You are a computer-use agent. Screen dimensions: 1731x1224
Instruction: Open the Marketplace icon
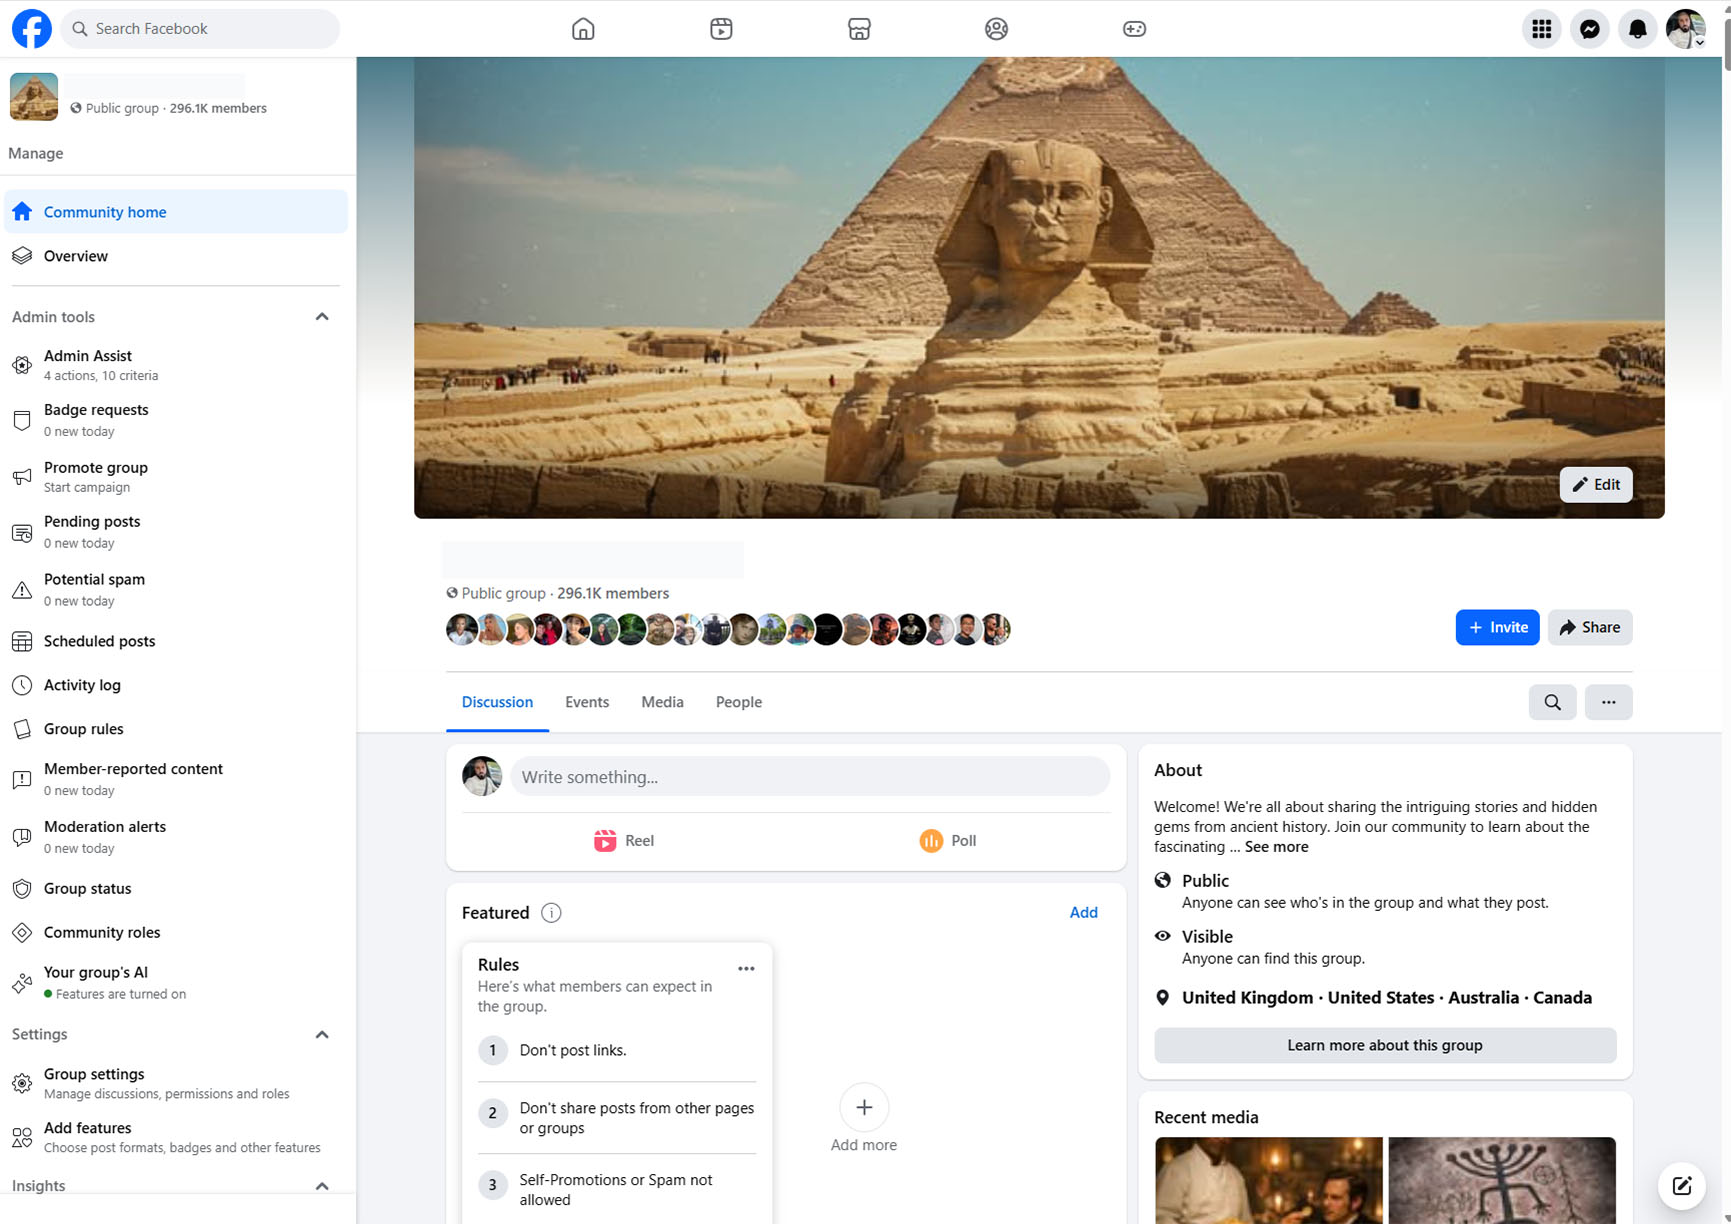(x=859, y=29)
